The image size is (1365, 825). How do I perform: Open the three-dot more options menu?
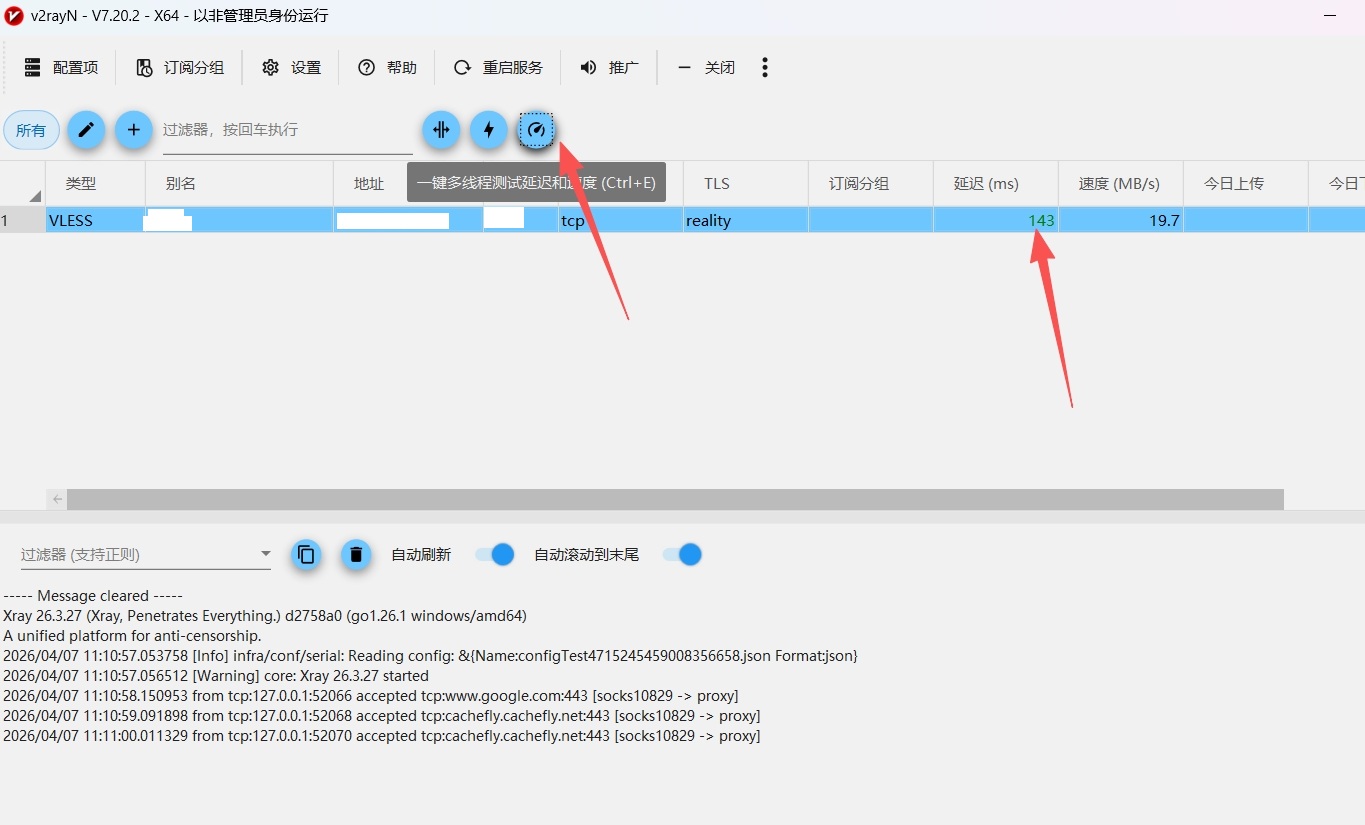point(765,67)
